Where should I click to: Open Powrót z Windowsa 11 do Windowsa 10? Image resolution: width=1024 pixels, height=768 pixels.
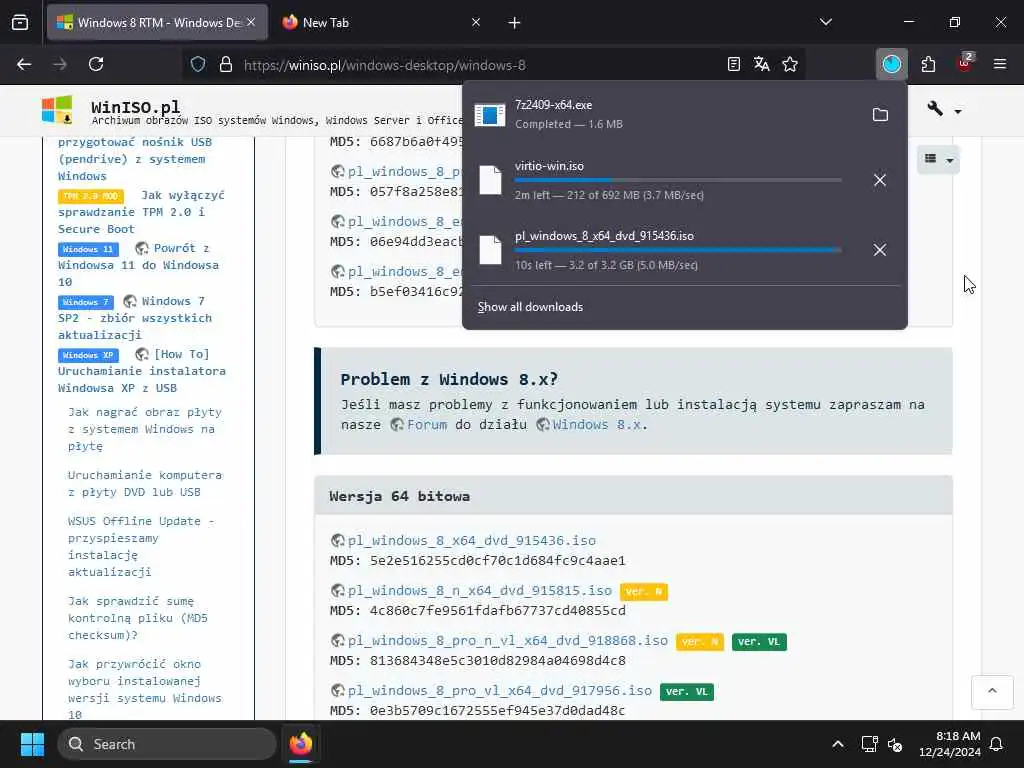click(x=138, y=265)
